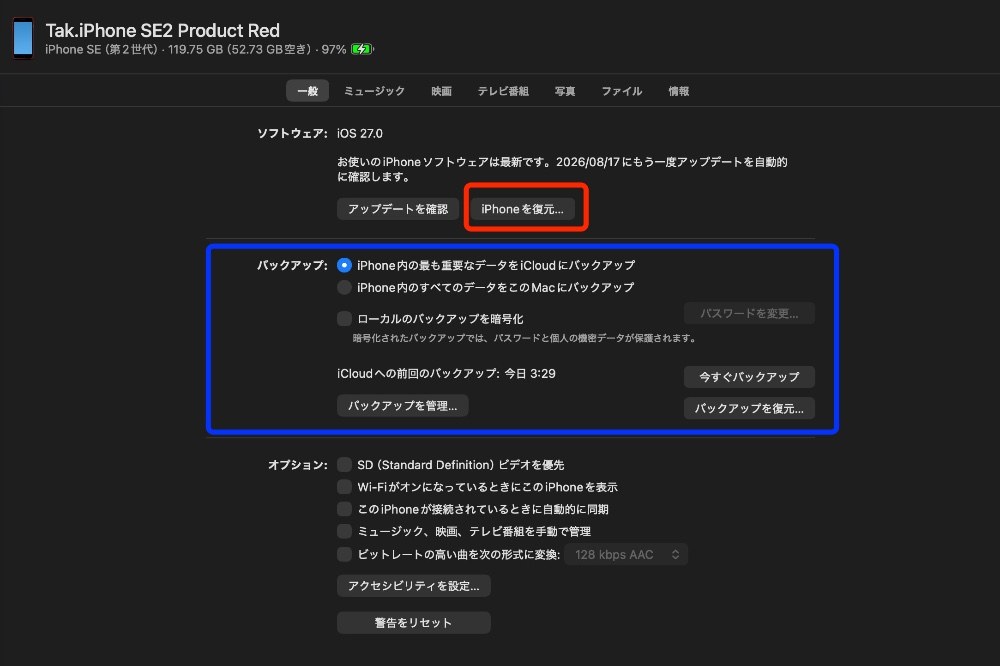Click the パスワードを変更... button

point(749,313)
